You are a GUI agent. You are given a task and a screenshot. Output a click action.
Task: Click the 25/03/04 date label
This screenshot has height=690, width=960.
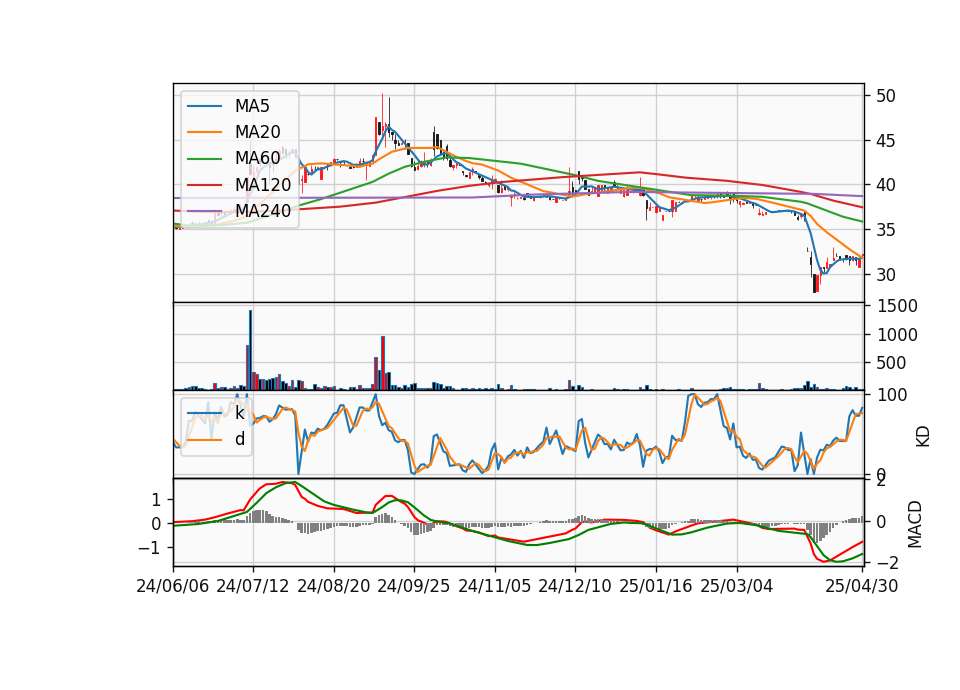[x=737, y=586]
